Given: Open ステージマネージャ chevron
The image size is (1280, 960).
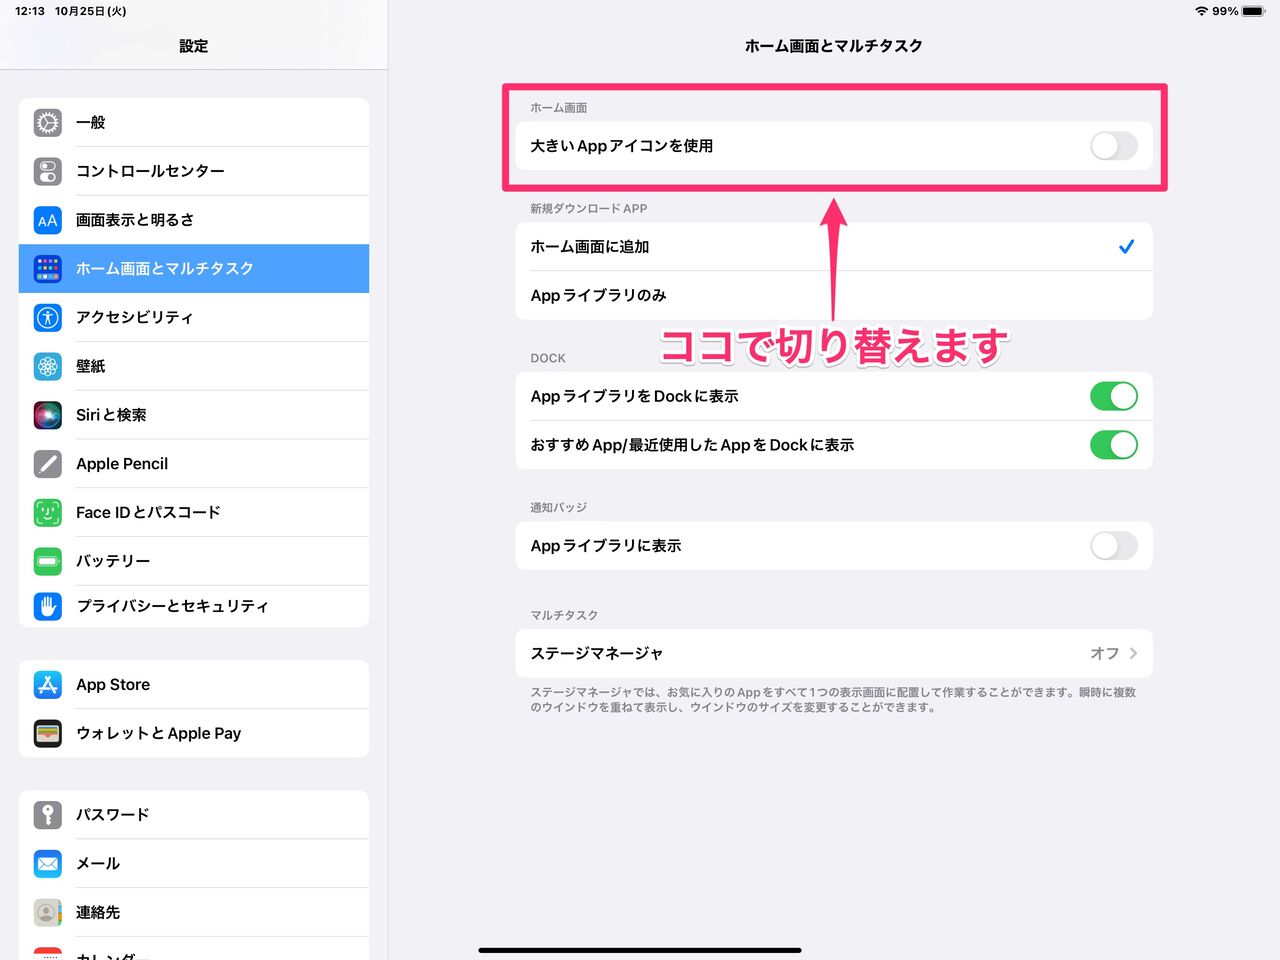Looking at the screenshot, I should click(x=1133, y=653).
